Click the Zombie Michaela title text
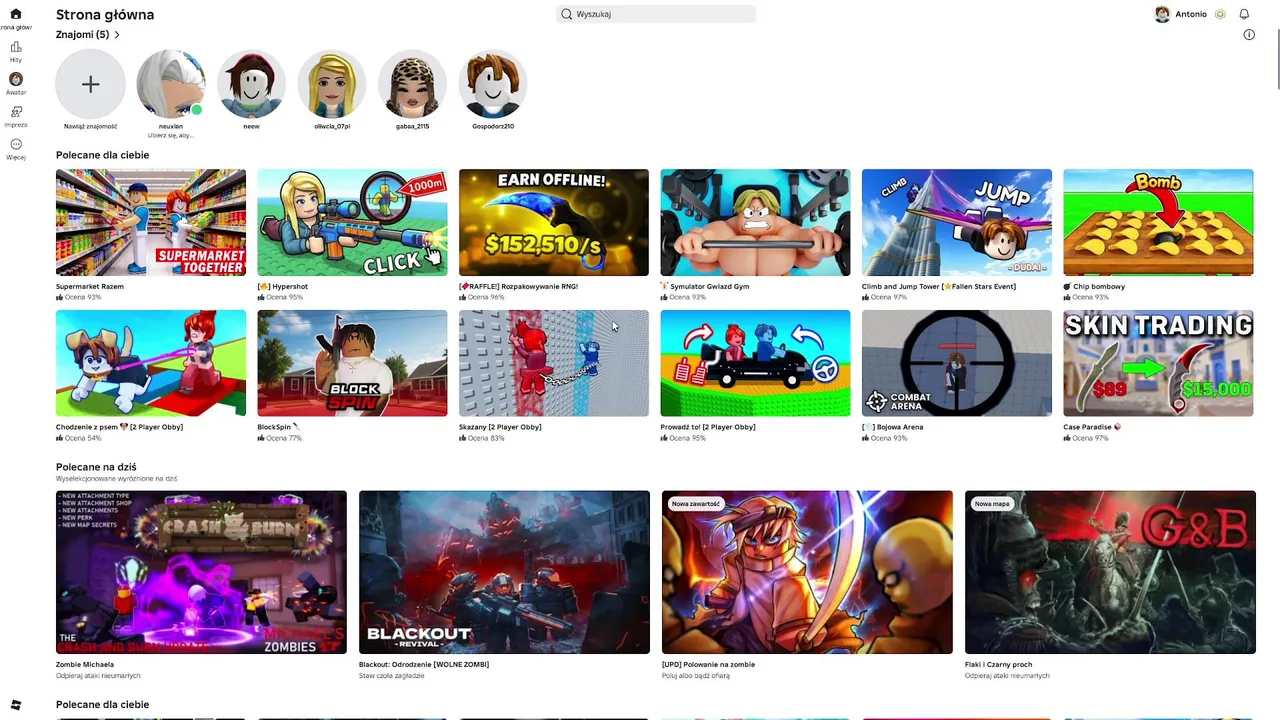1280x720 pixels. coord(85,664)
